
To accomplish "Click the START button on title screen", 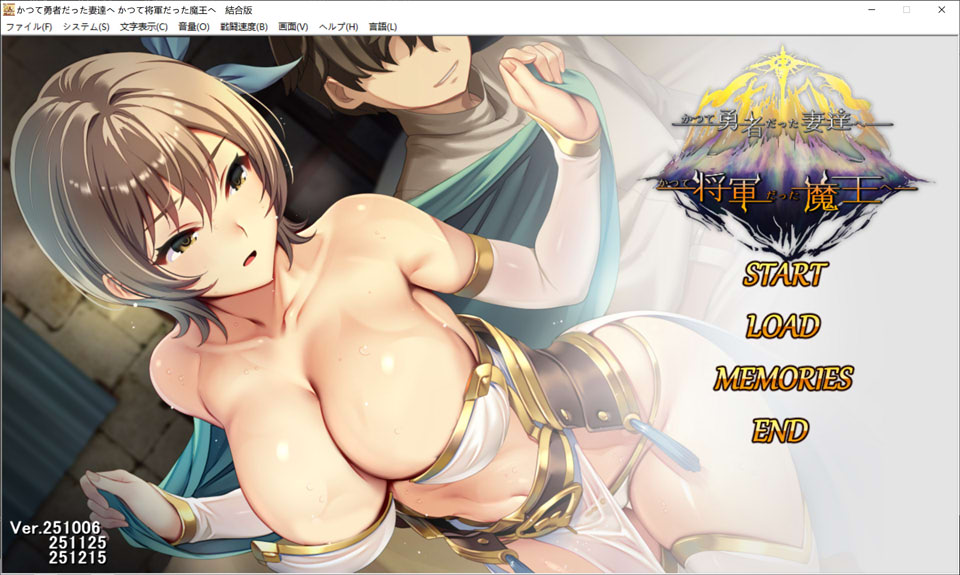I will coord(784,273).
